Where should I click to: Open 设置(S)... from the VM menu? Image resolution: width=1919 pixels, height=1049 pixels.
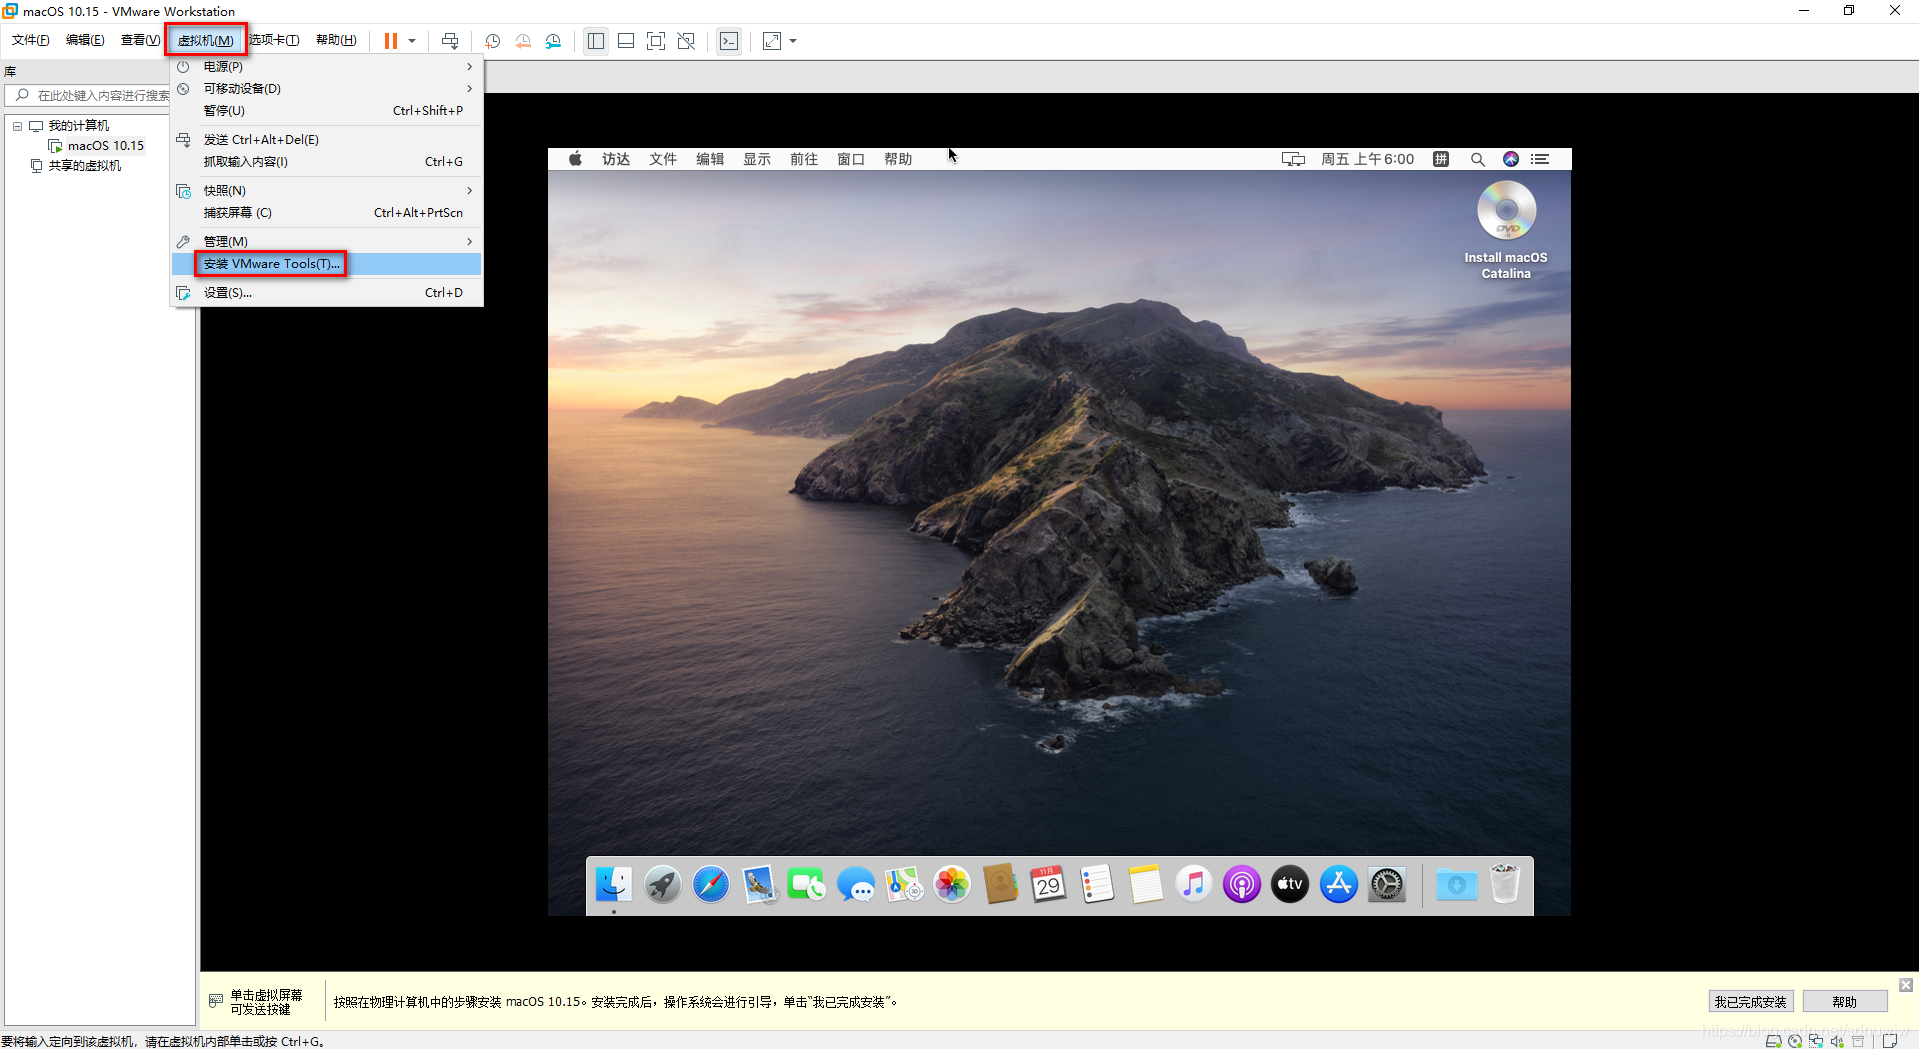coord(327,293)
